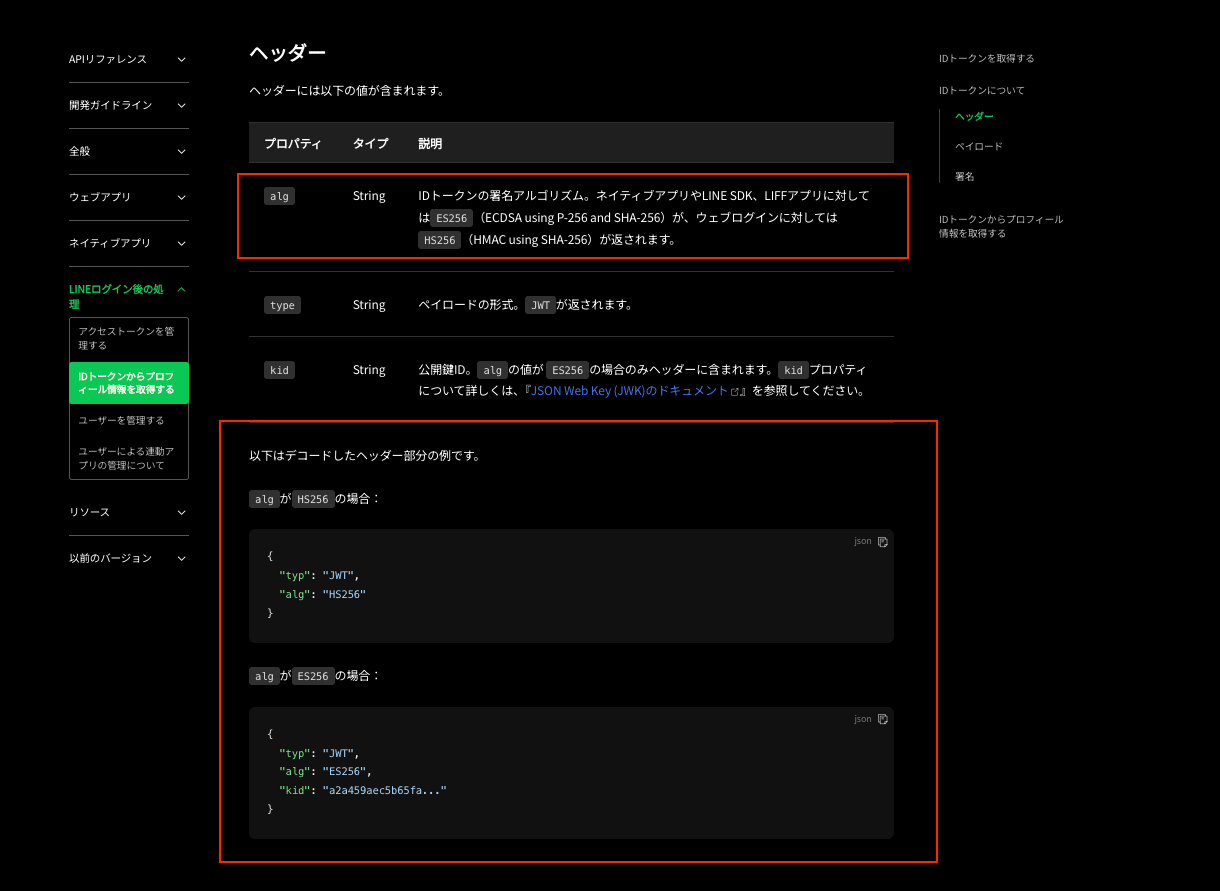
Task: Click the ヘッダー section heading
Action: [x=288, y=53]
